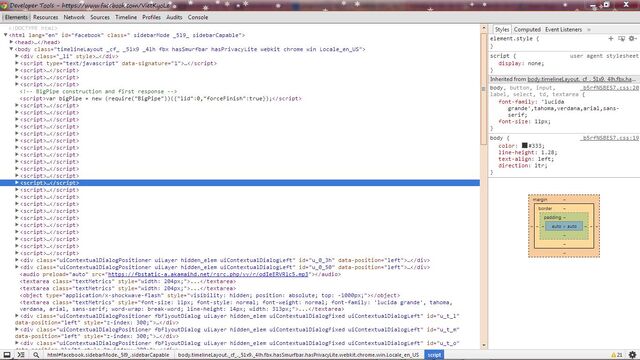
Task: Open the Sources panel tab
Action: (x=100, y=17)
